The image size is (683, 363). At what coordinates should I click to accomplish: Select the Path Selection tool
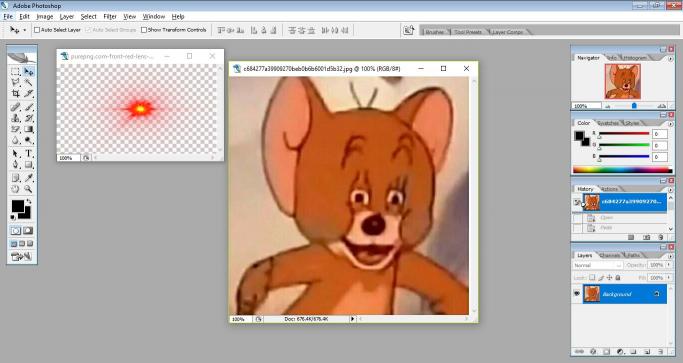click(x=15, y=153)
